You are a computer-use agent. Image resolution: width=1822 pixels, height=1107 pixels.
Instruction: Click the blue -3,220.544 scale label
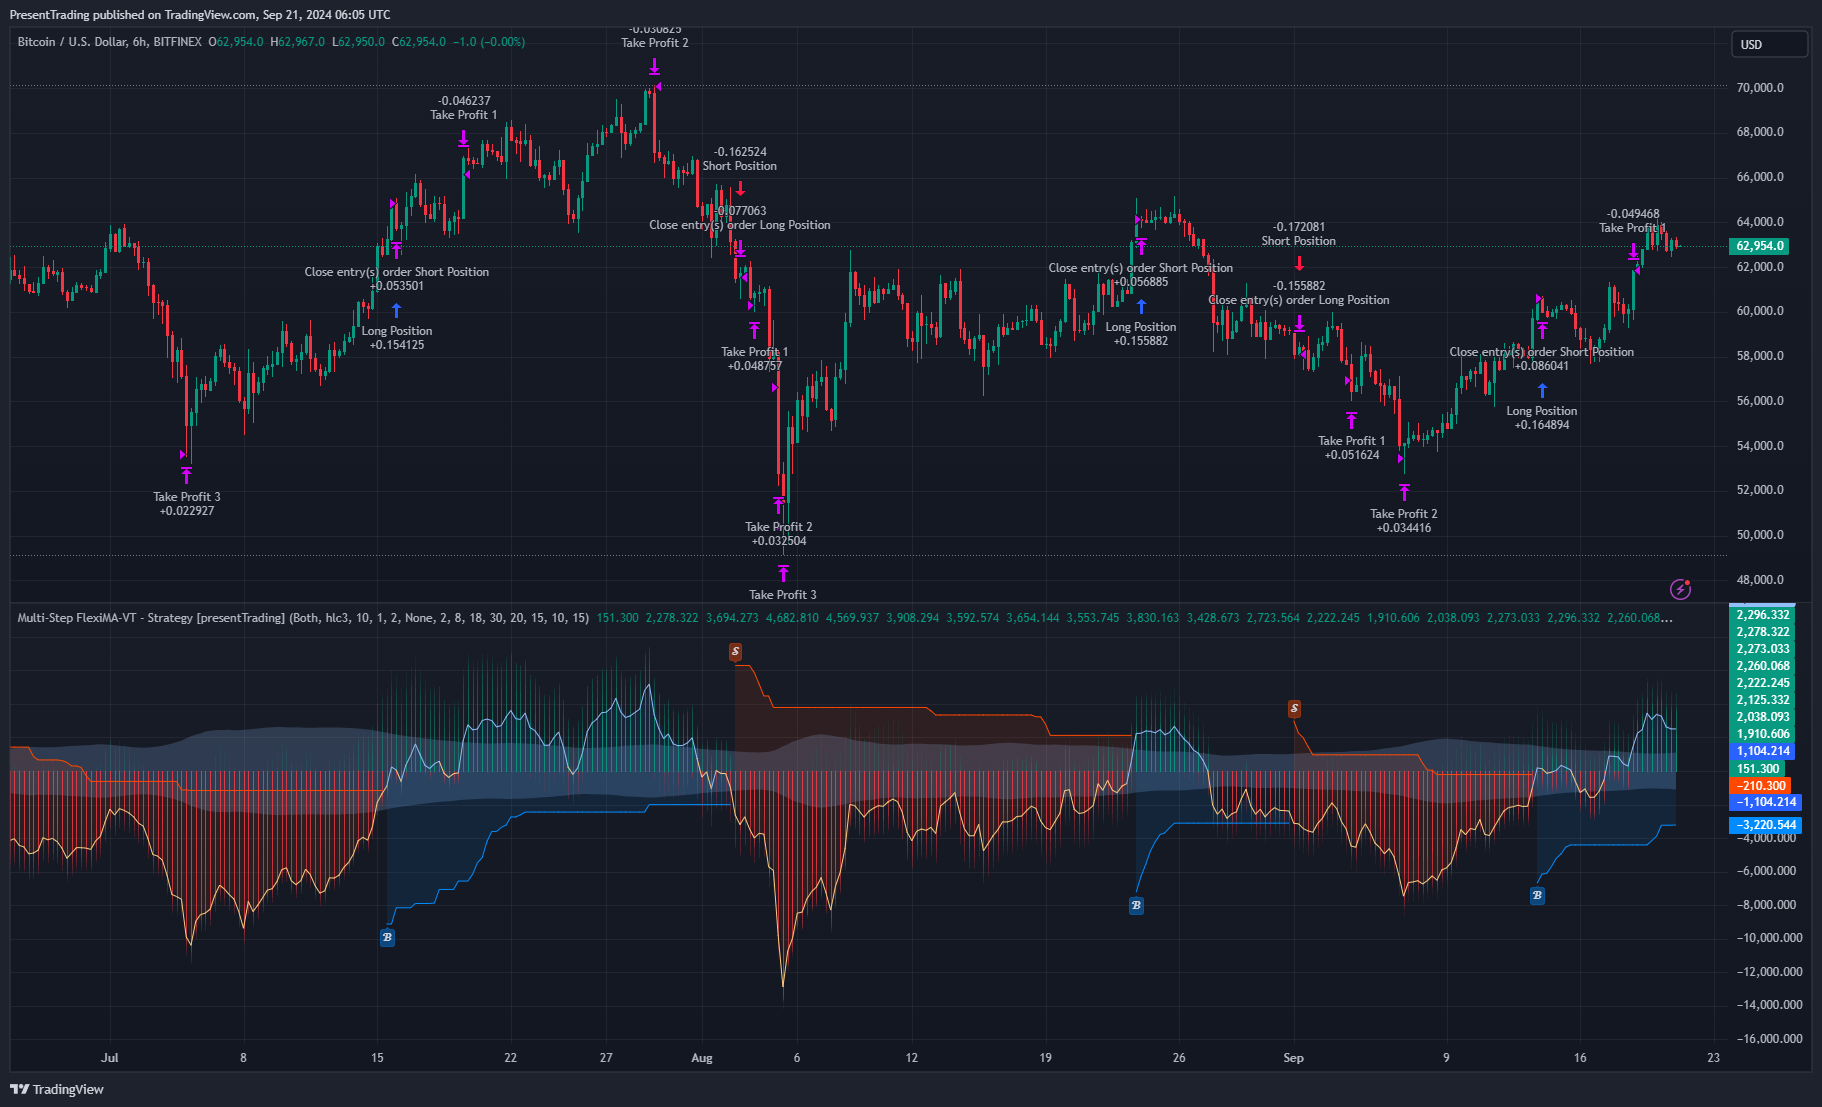point(1765,825)
